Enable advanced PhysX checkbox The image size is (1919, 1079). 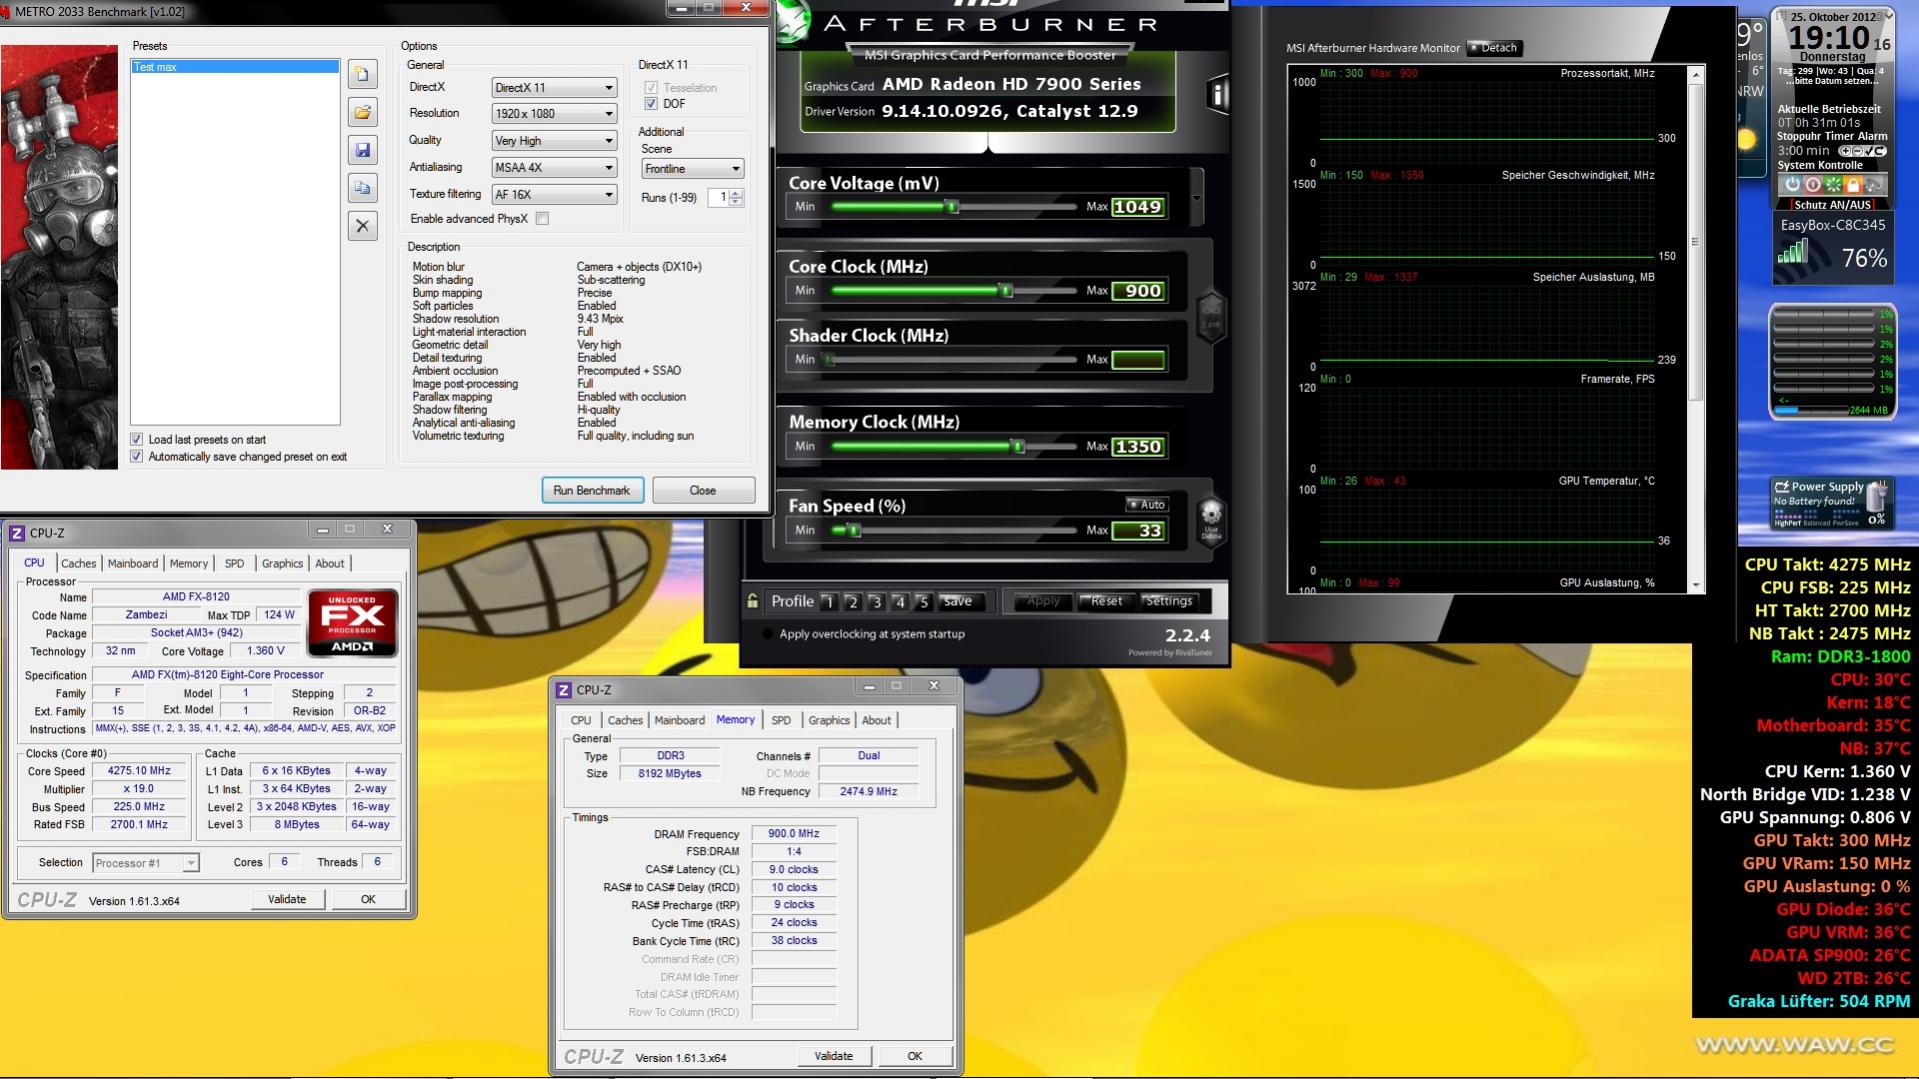tap(542, 219)
